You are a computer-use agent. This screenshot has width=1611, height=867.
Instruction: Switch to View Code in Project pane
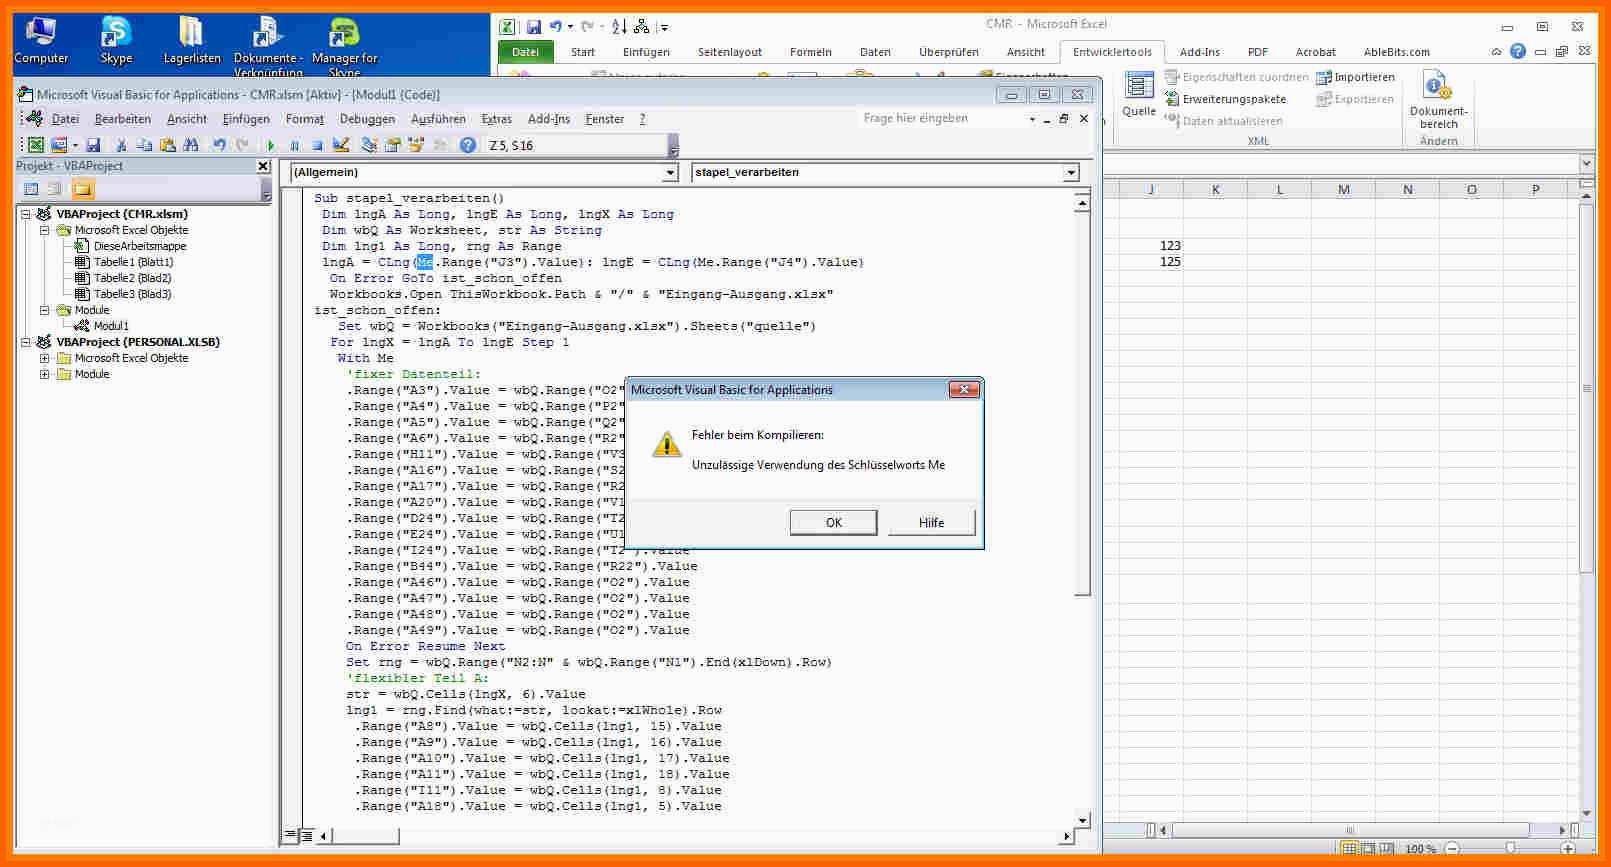(x=31, y=189)
